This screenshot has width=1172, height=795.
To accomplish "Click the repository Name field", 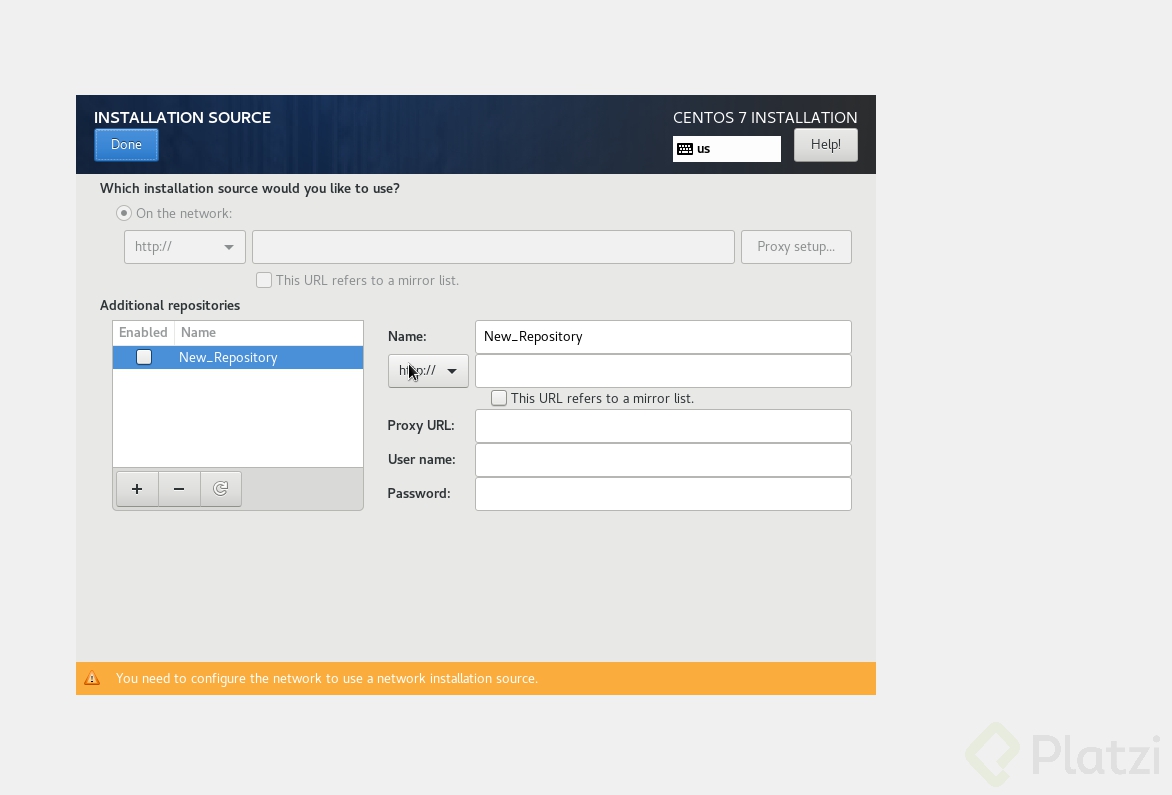I will point(663,337).
